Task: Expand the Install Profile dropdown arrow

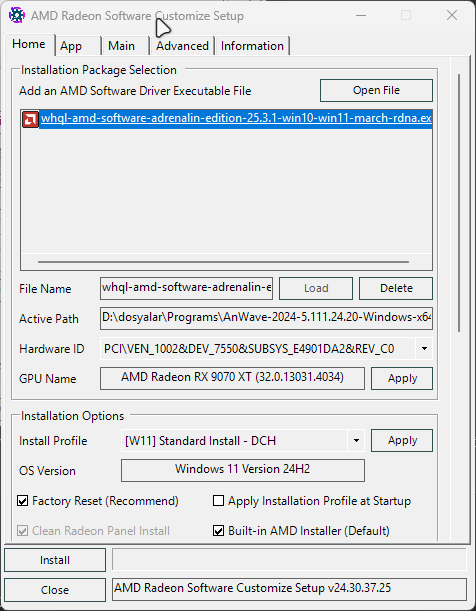Action: pos(356,441)
